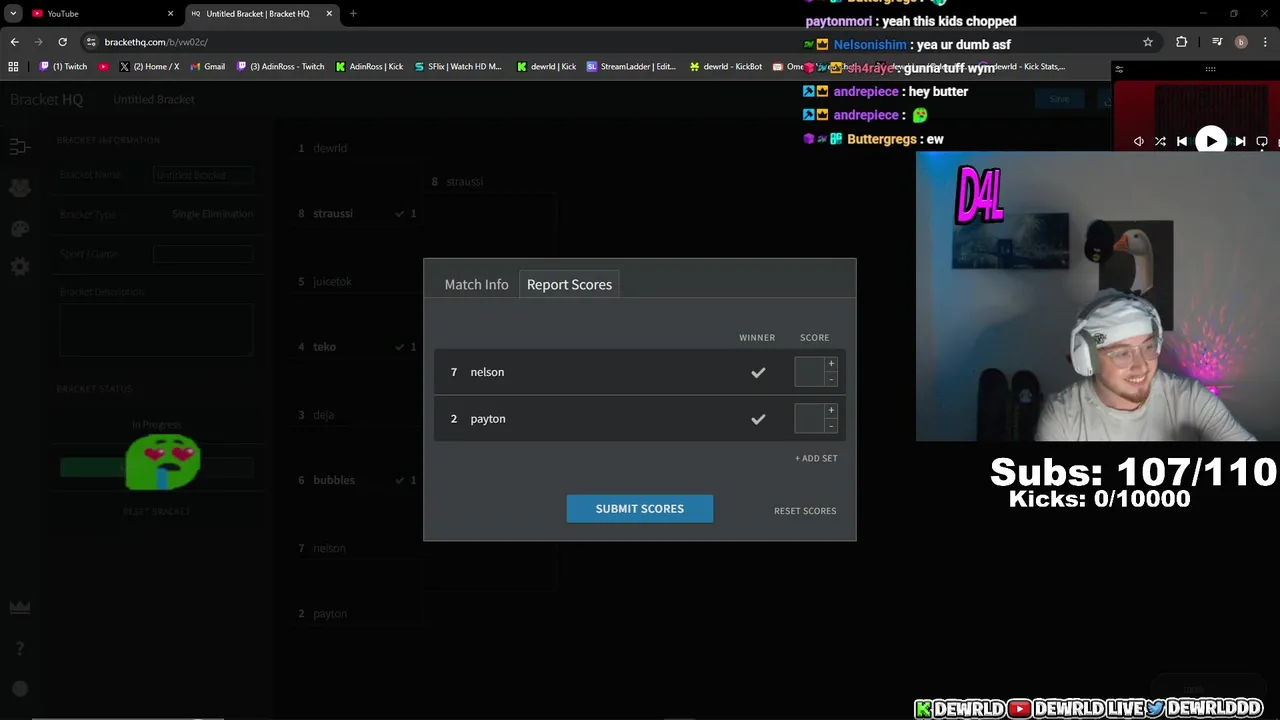Viewport: 1280px width, 720px height.
Task: Skip to next track in media popup
Action: click(1240, 141)
